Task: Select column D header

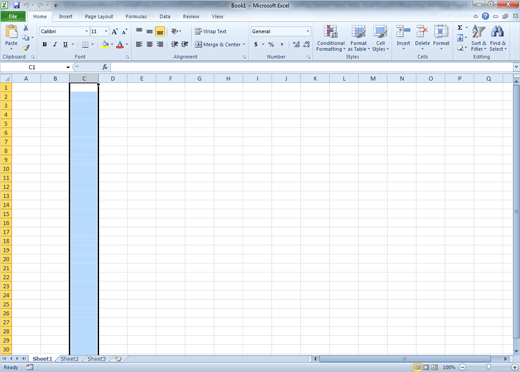Action: [113, 79]
